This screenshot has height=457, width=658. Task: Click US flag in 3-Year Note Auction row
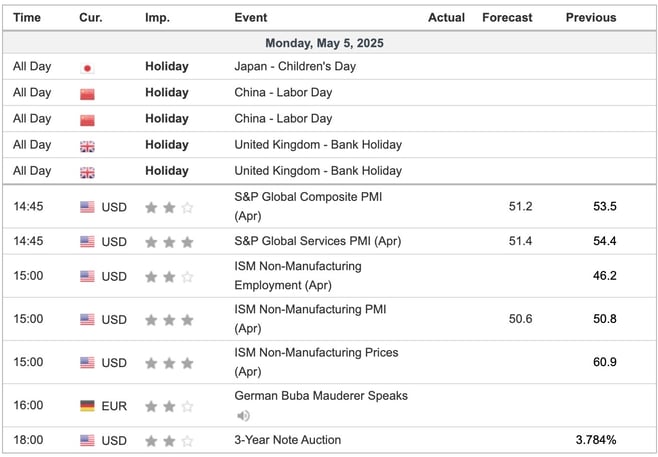(87, 440)
